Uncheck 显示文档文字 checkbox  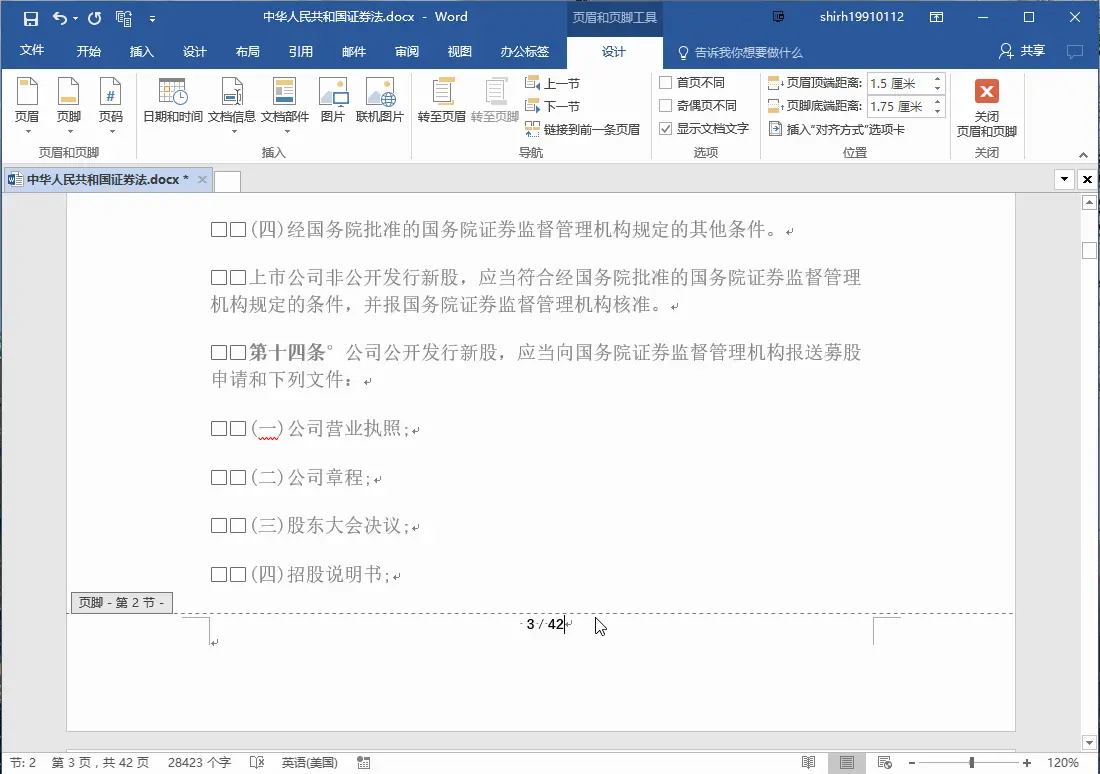[665, 129]
